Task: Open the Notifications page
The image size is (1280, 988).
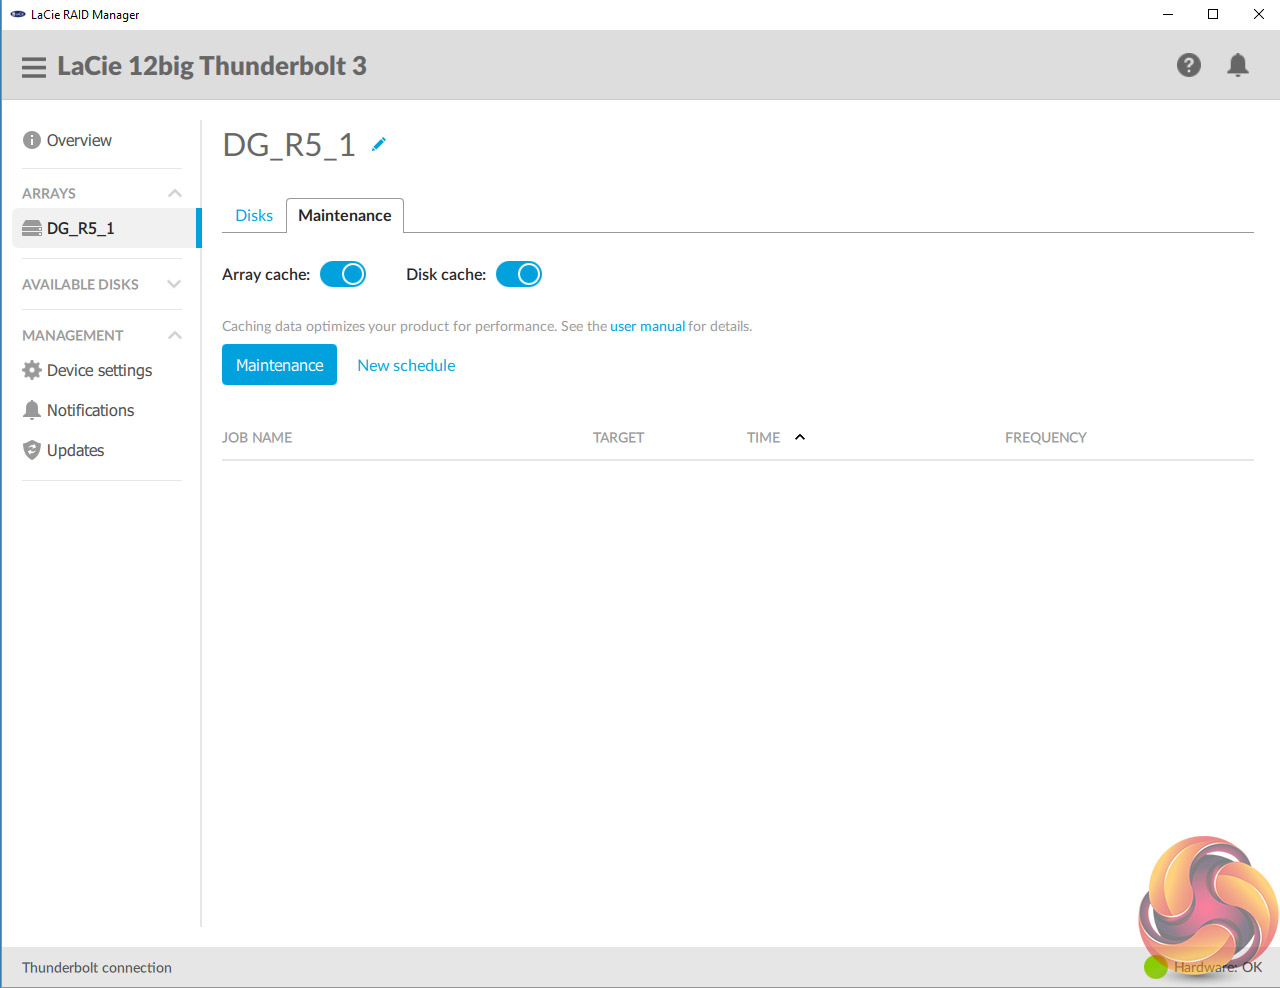Action: pyautogui.click(x=90, y=410)
